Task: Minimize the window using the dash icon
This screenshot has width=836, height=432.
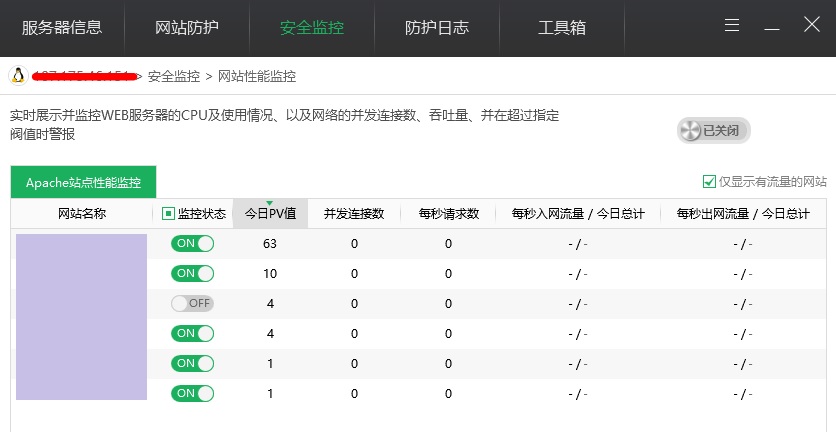Action: point(772,27)
